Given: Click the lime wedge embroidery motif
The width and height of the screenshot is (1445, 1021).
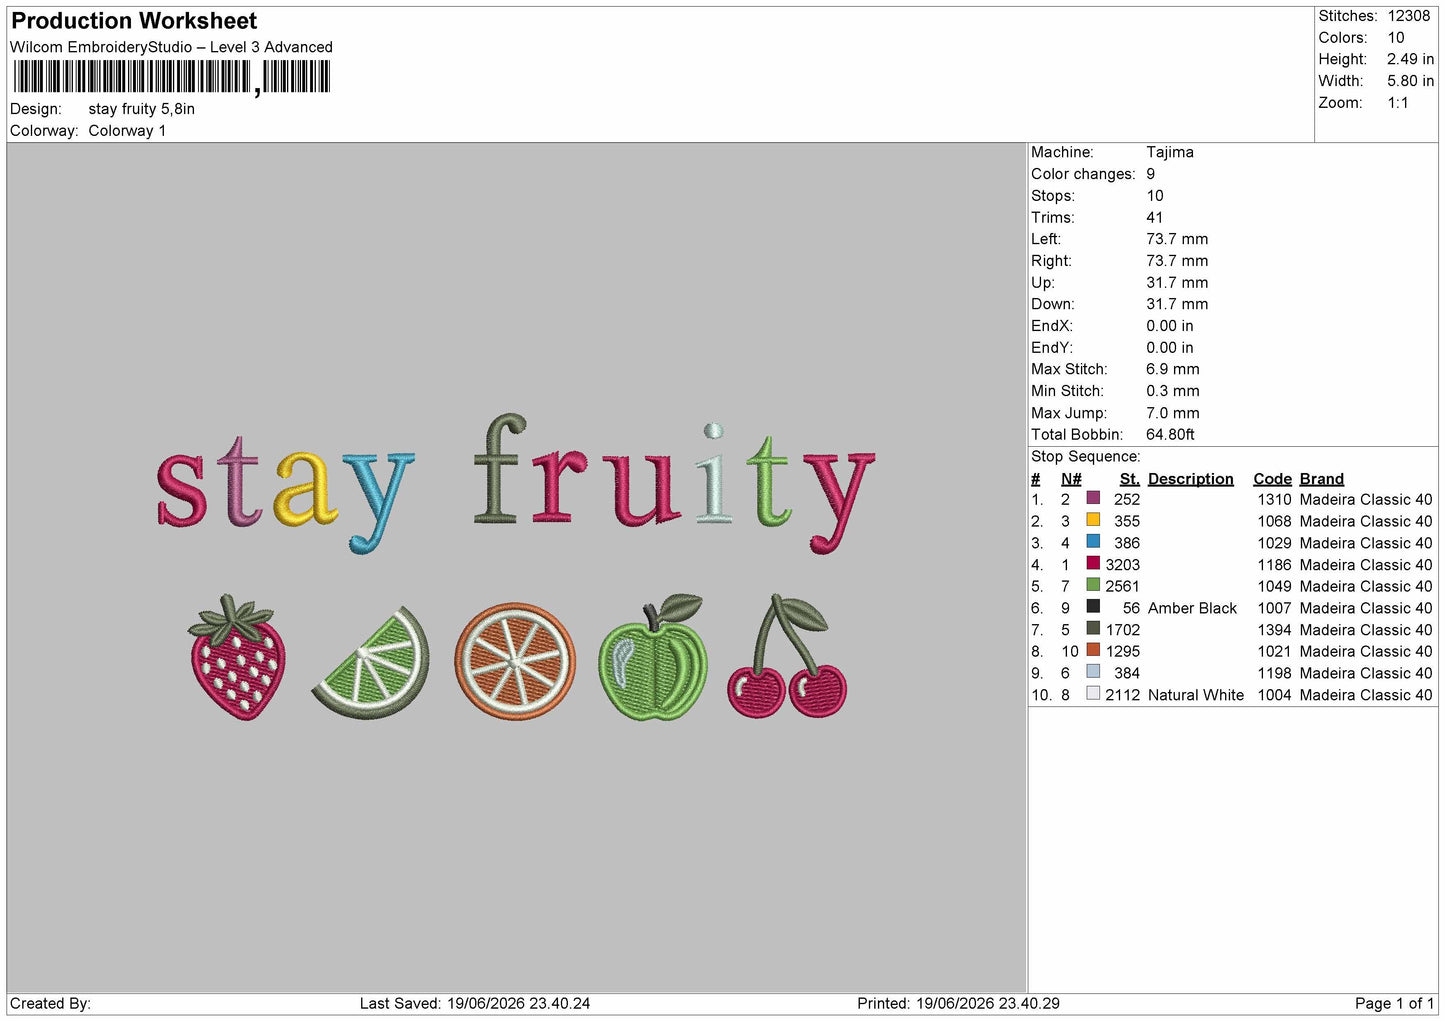Looking at the screenshot, I should 371,662.
